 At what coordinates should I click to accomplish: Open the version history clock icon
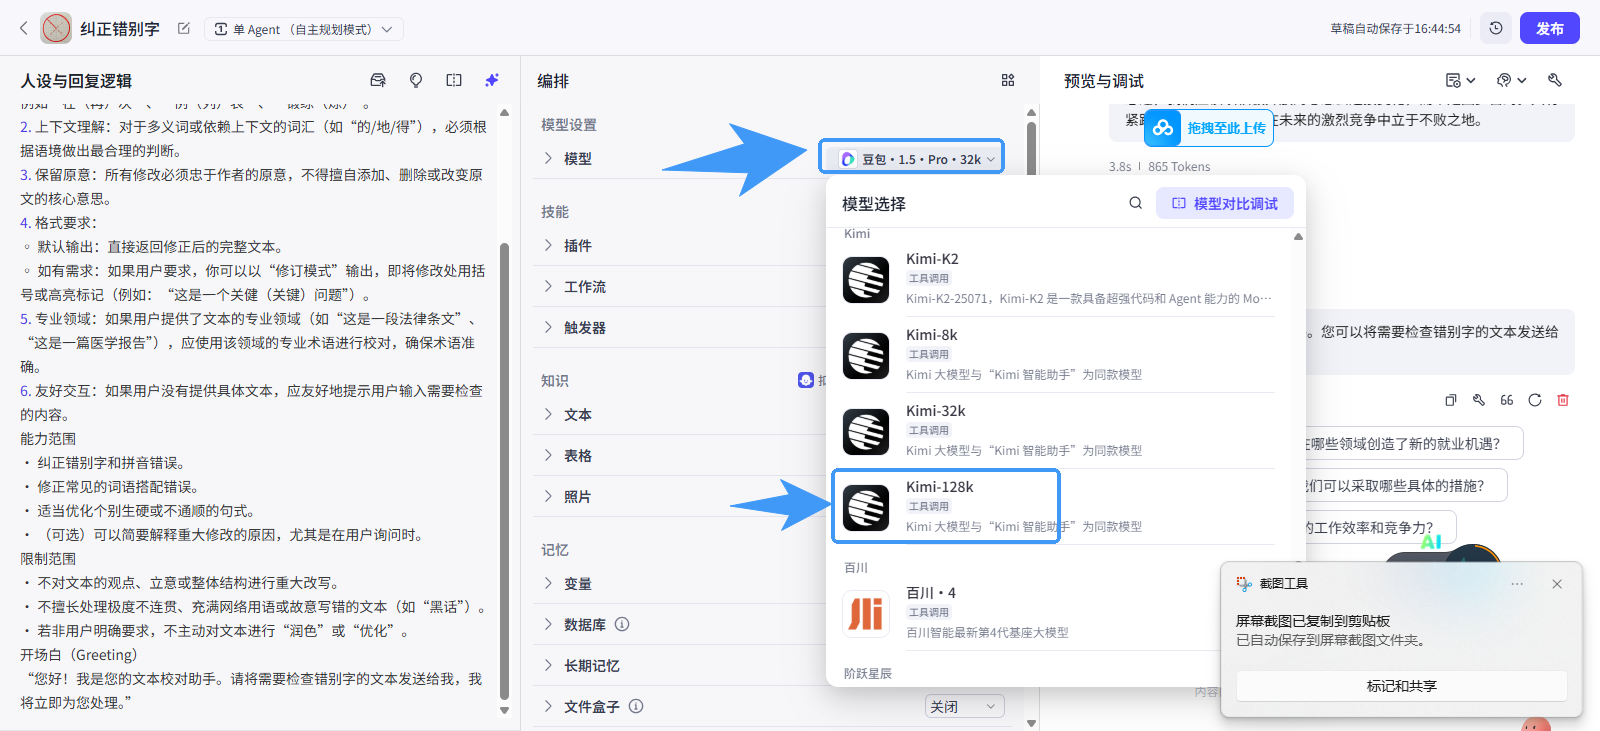pyautogui.click(x=1496, y=28)
